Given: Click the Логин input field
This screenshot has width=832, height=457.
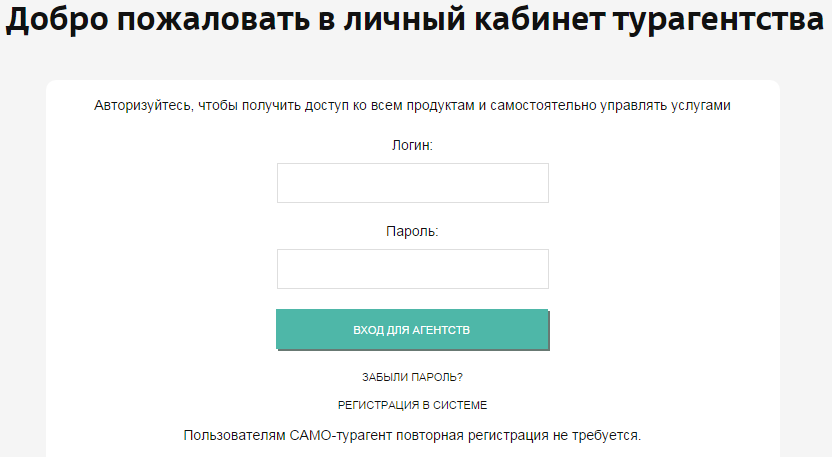Looking at the screenshot, I should coord(412,183).
